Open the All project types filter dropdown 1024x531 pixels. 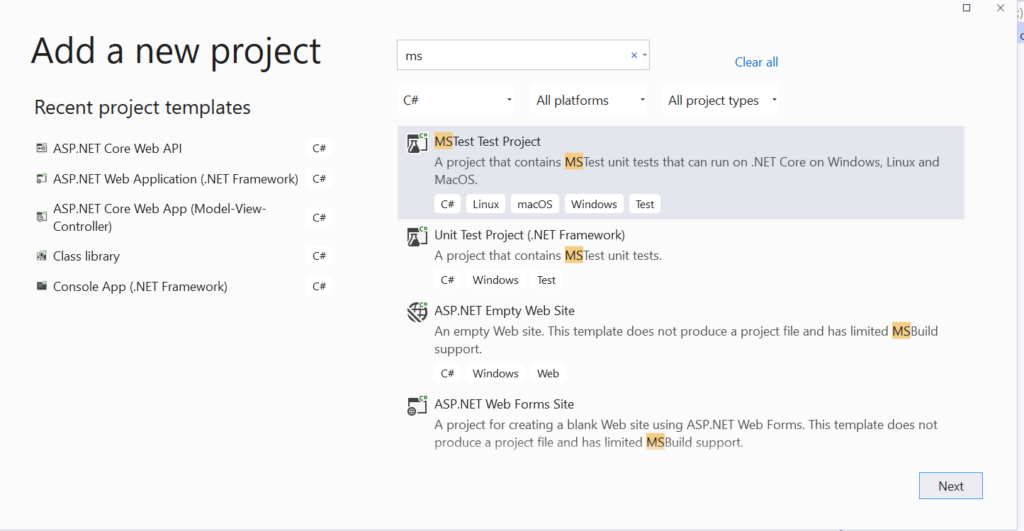pyautogui.click(x=720, y=100)
